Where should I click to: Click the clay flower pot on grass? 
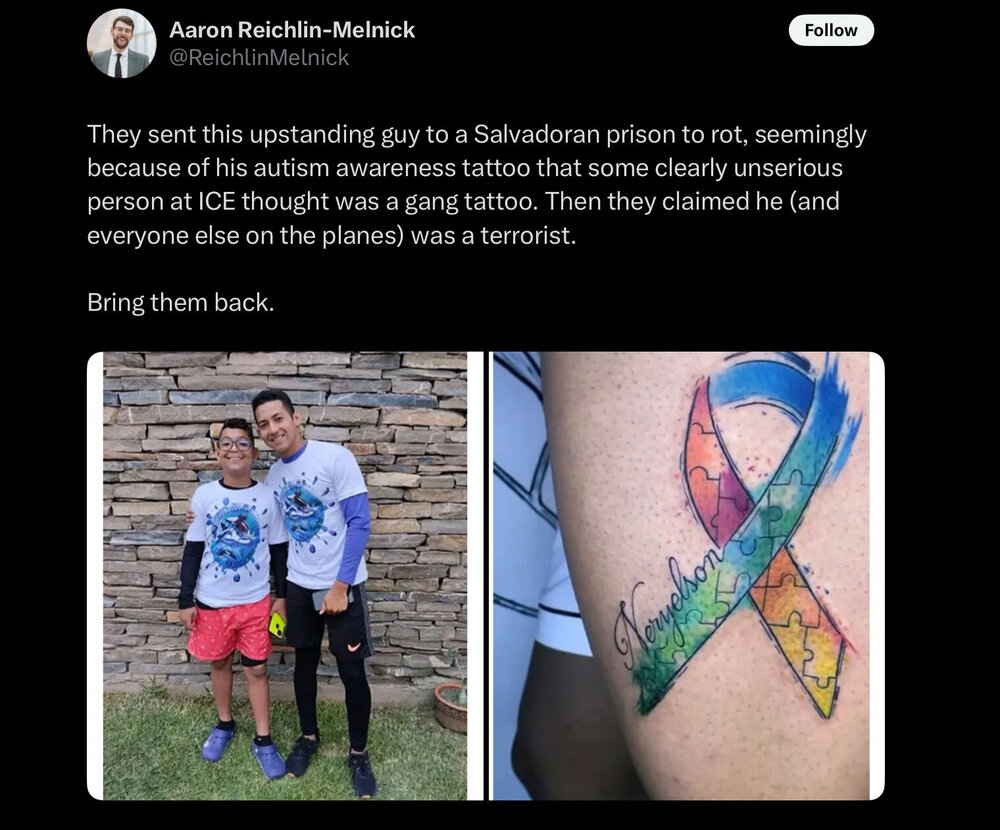(451, 707)
